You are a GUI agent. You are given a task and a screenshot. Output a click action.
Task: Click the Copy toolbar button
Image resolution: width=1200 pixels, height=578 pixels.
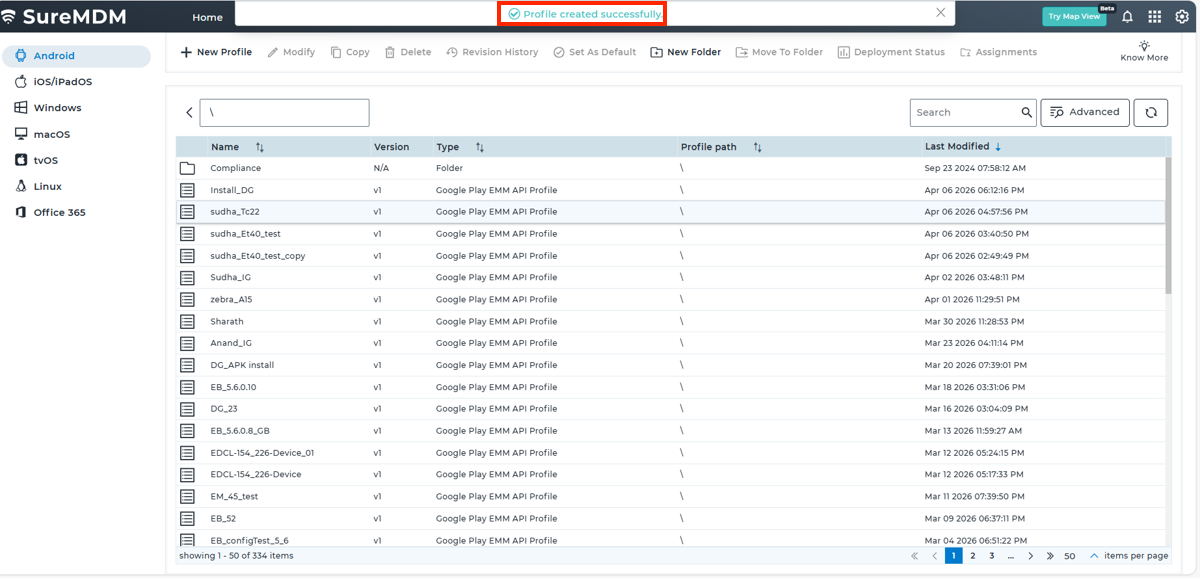(x=350, y=52)
